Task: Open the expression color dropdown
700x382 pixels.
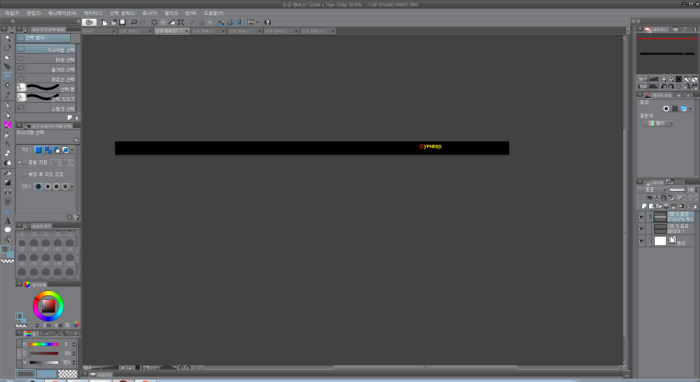Action: (x=658, y=123)
